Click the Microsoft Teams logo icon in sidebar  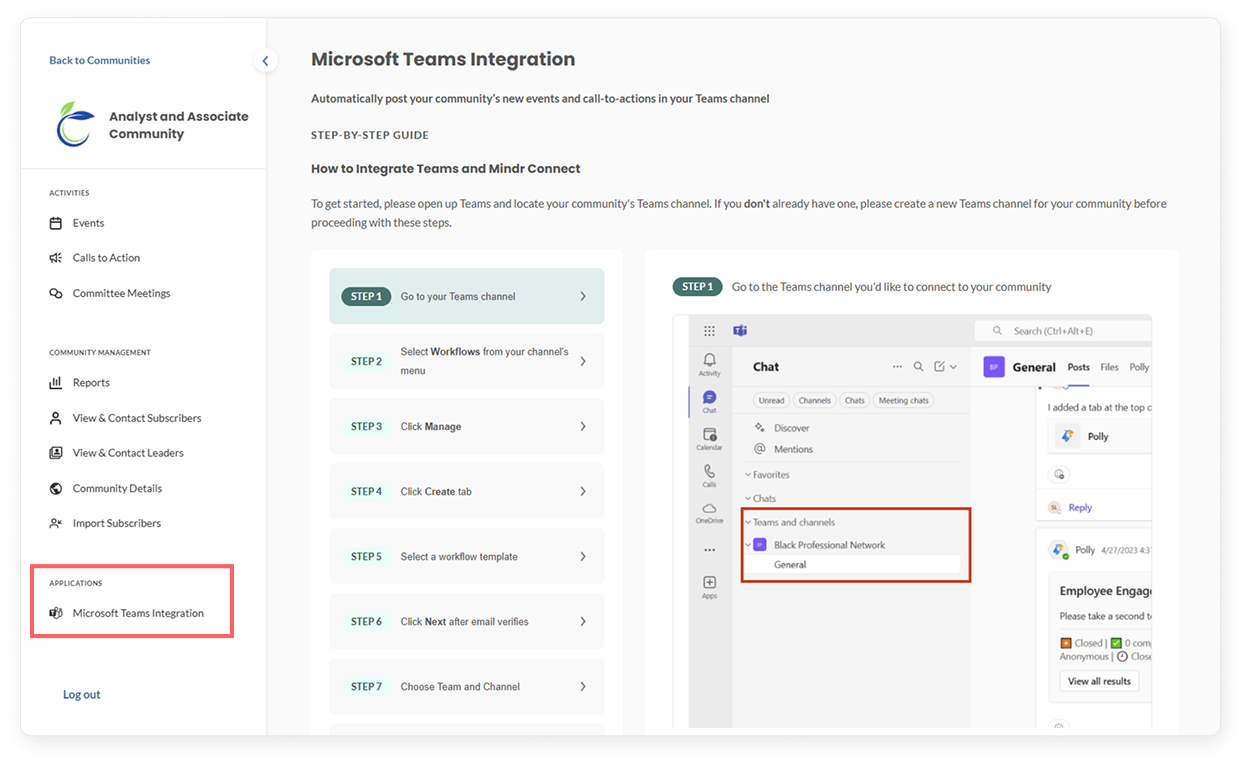56,613
